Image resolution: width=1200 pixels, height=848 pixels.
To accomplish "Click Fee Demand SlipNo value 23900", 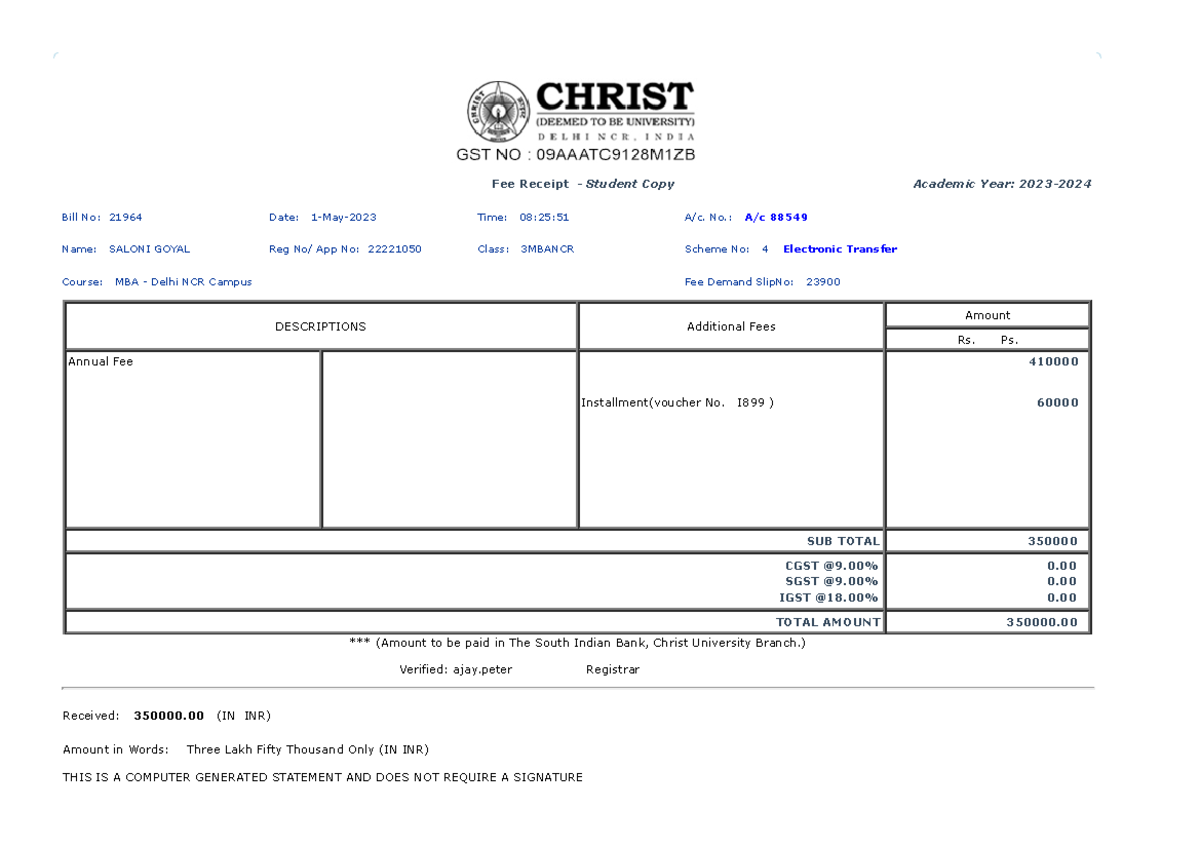I will coord(823,282).
